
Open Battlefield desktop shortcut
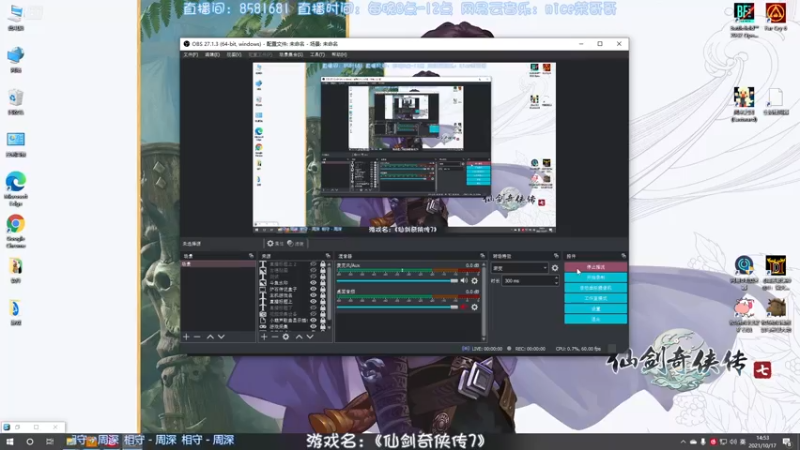[x=744, y=20]
